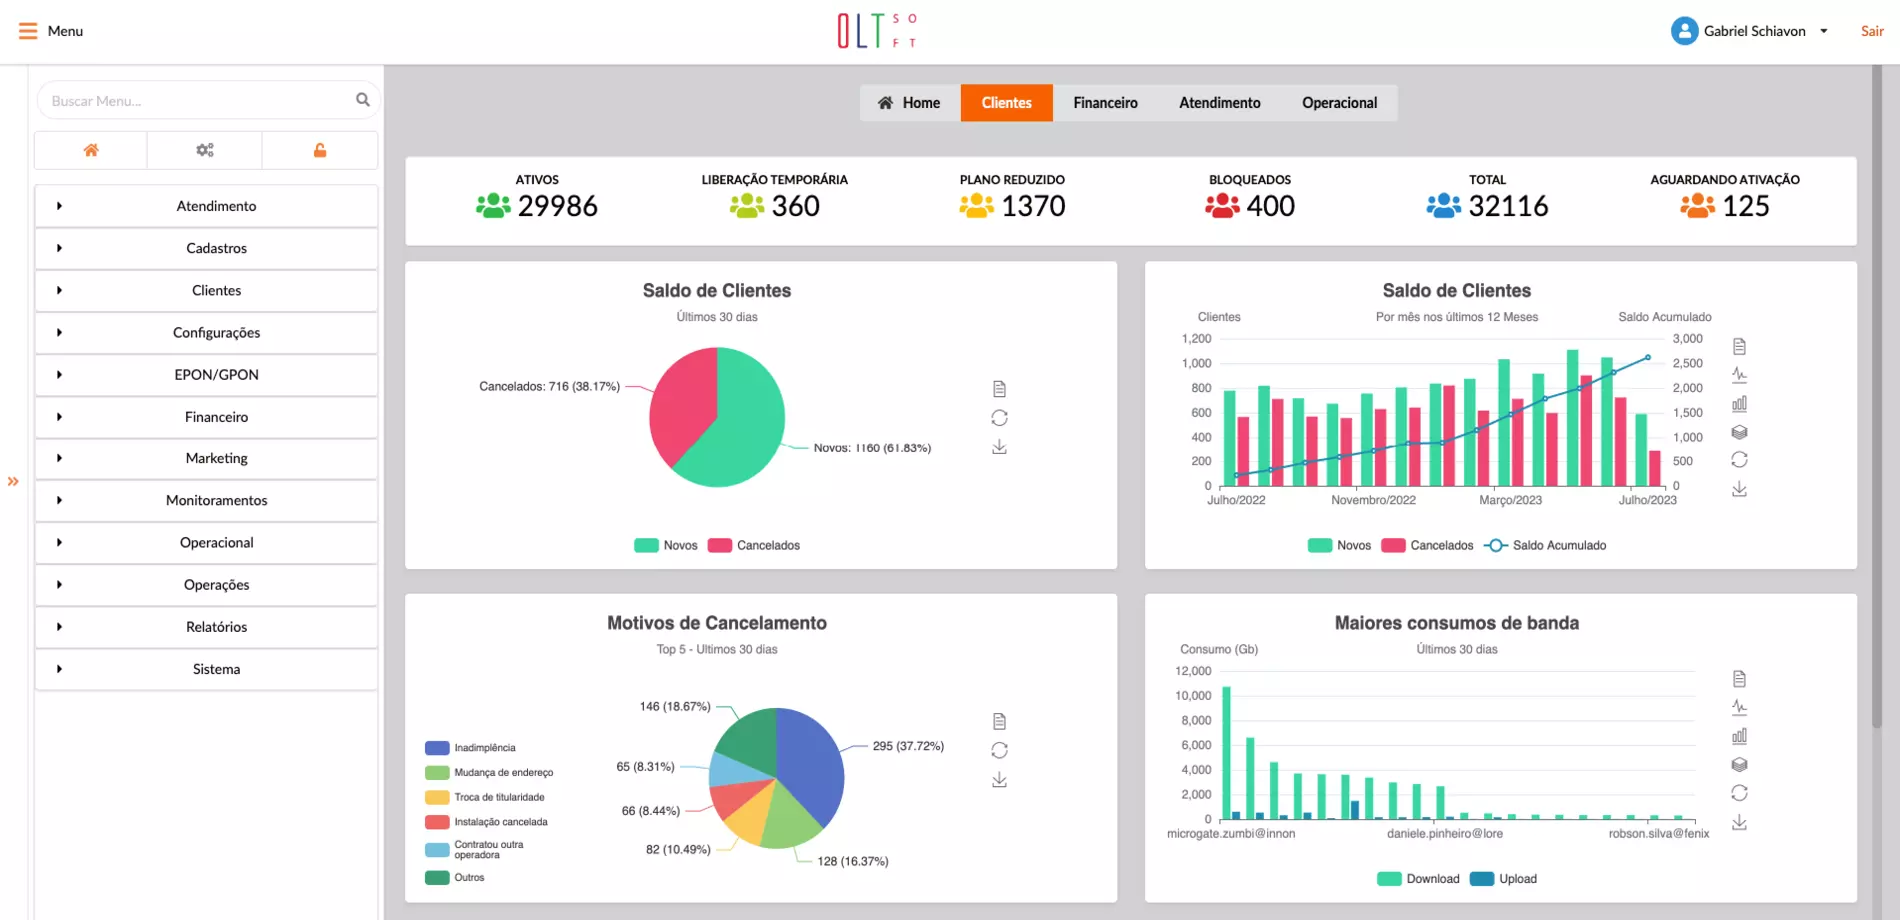The width and height of the screenshot is (1900, 920).
Task: Expand the Marketing sidebar menu
Action: [206, 458]
